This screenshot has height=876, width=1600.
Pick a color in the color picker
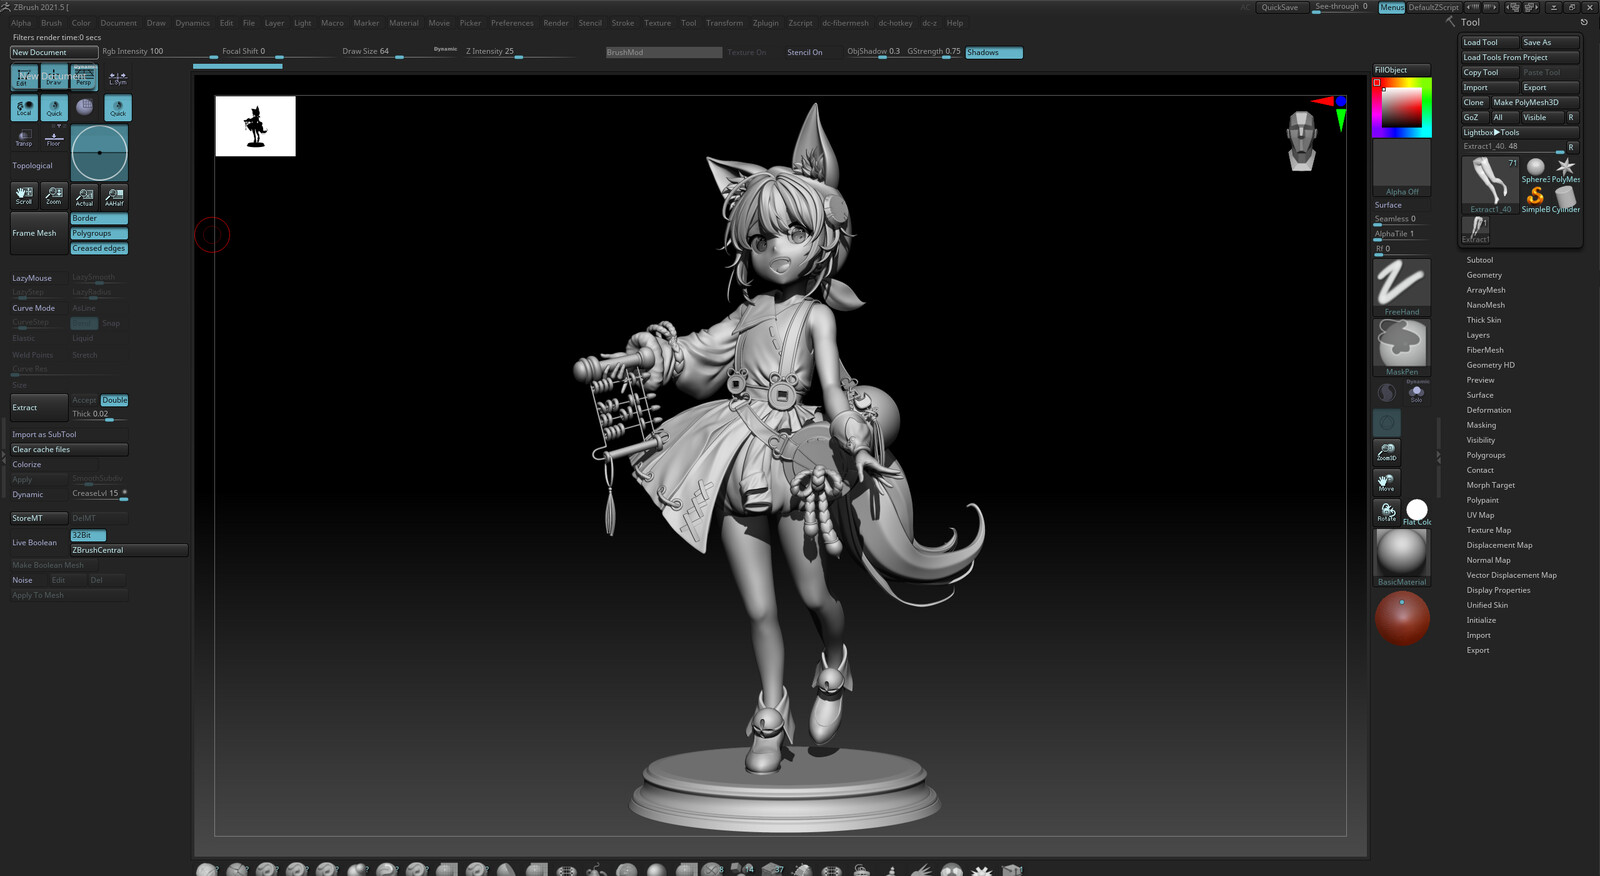pyautogui.click(x=1401, y=107)
